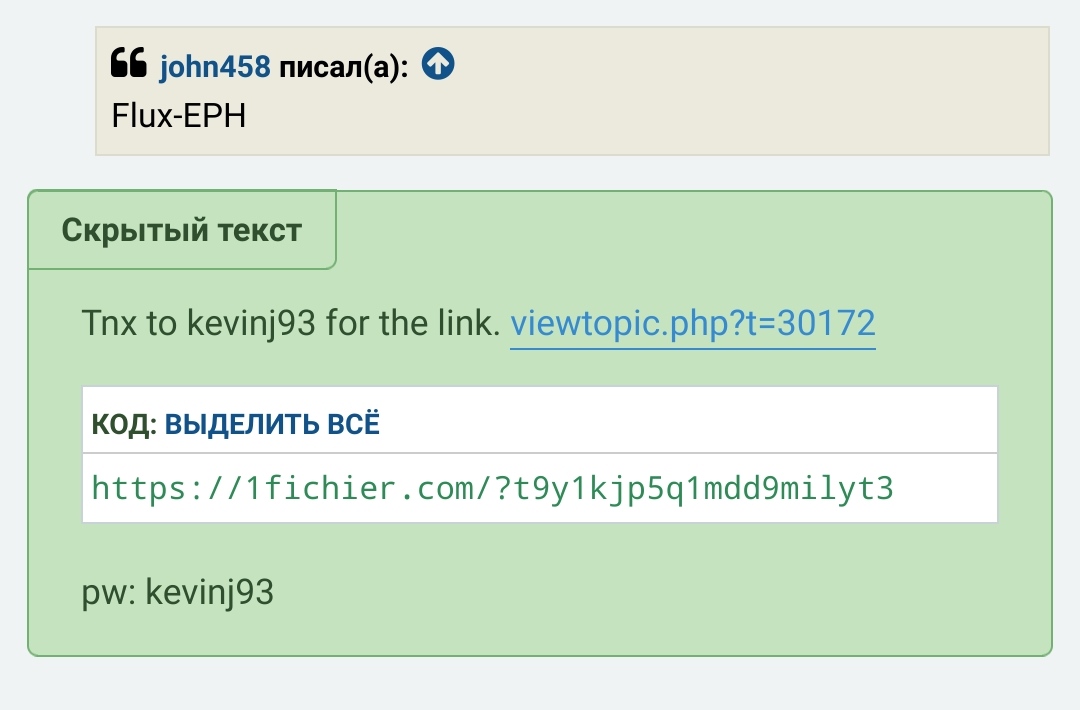Click the "писал(а):" text in quote header
Image resolution: width=1080 pixels, height=710 pixels.
pyautogui.click(x=343, y=67)
